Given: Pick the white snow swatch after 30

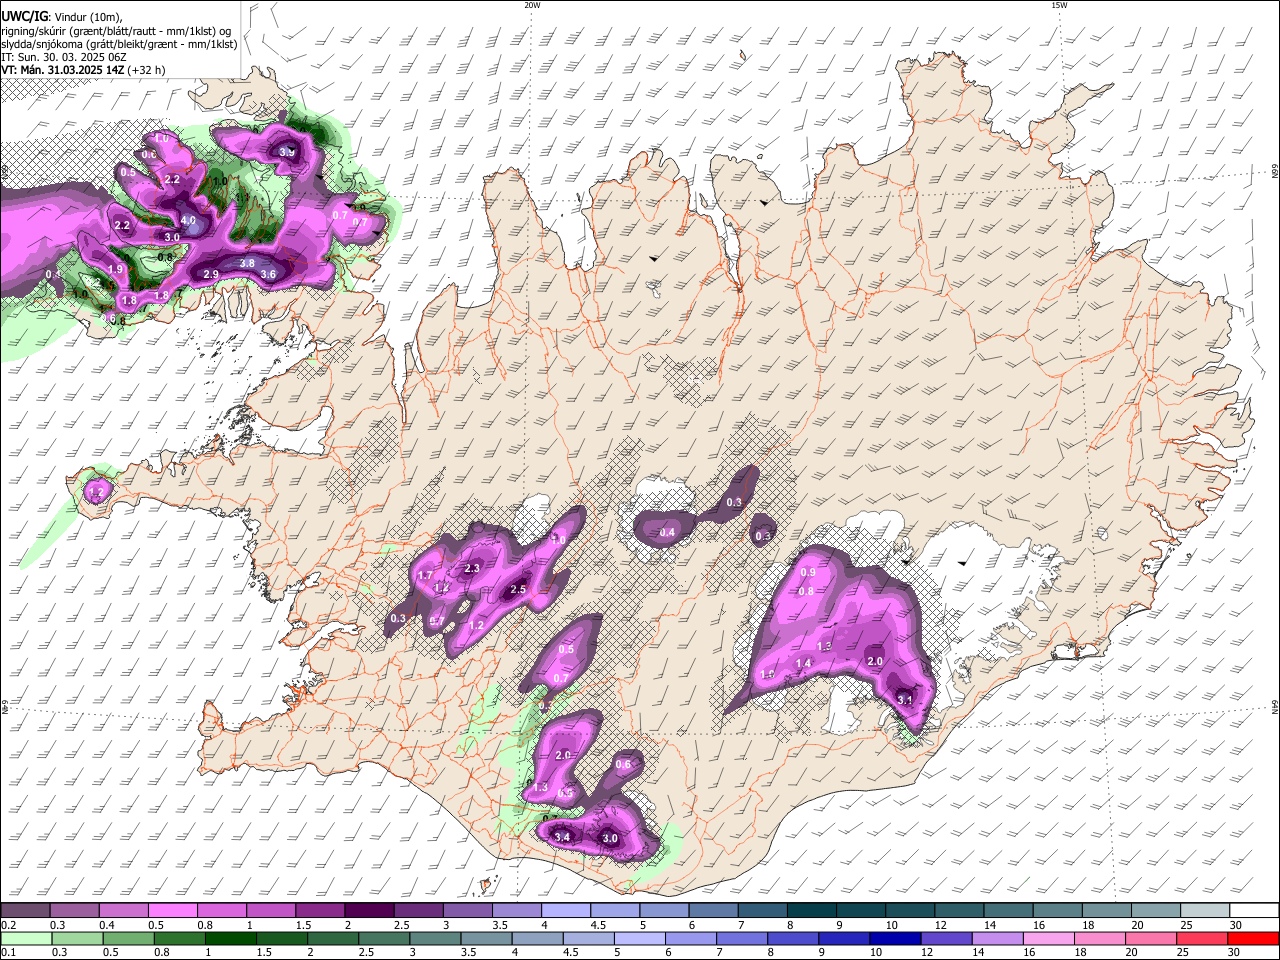Looking at the screenshot, I should (x=1254, y=910).
